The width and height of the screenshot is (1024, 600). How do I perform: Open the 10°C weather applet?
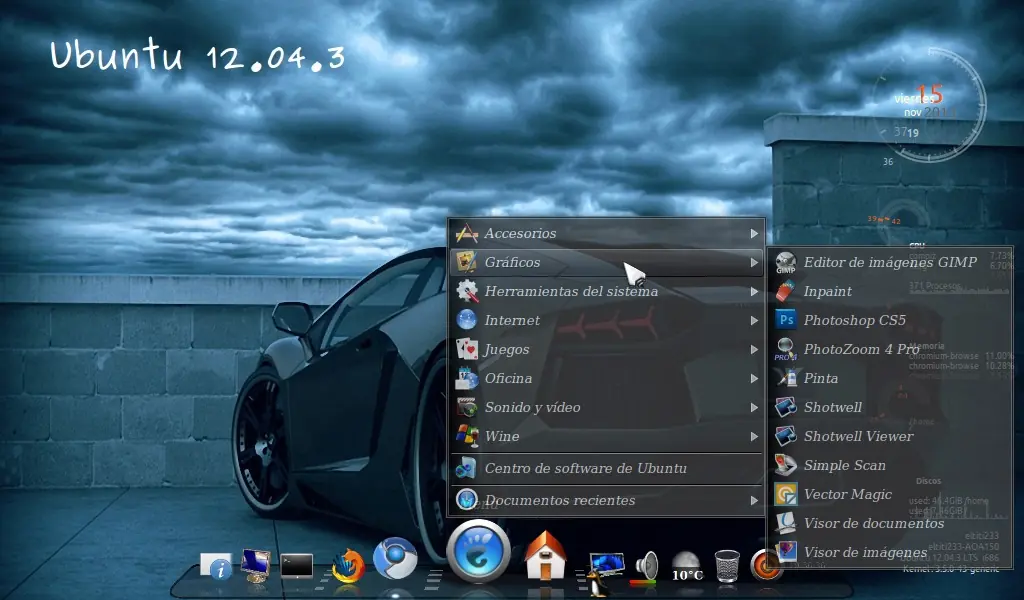[687, 566]
